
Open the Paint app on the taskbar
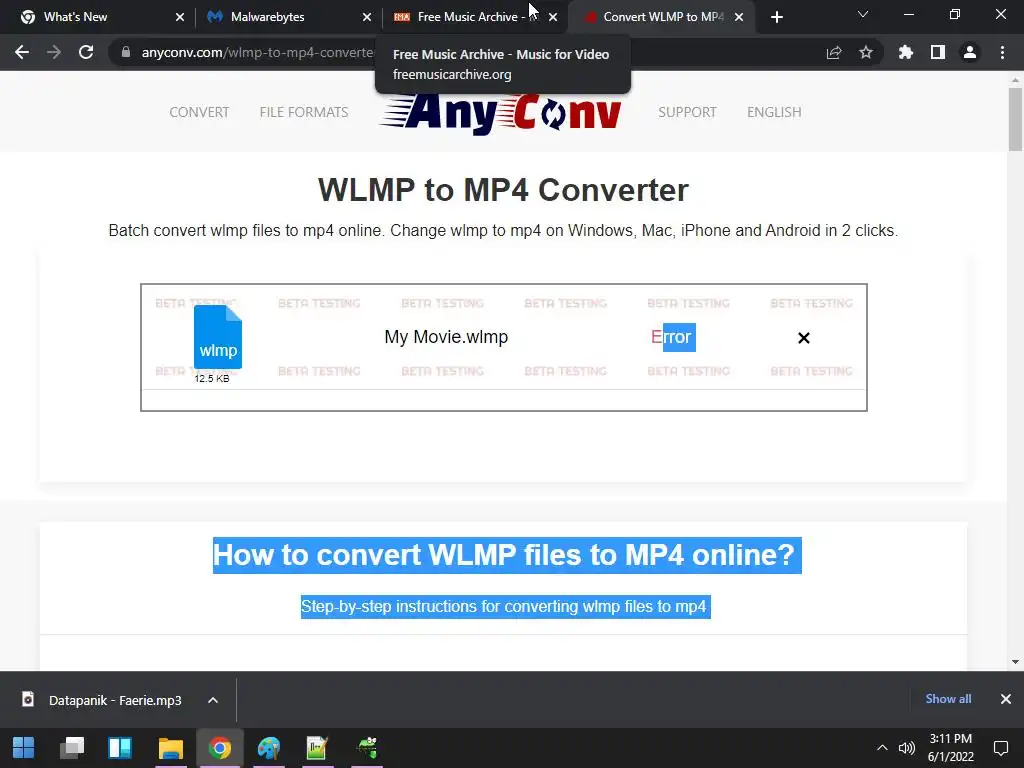point(268,748)
